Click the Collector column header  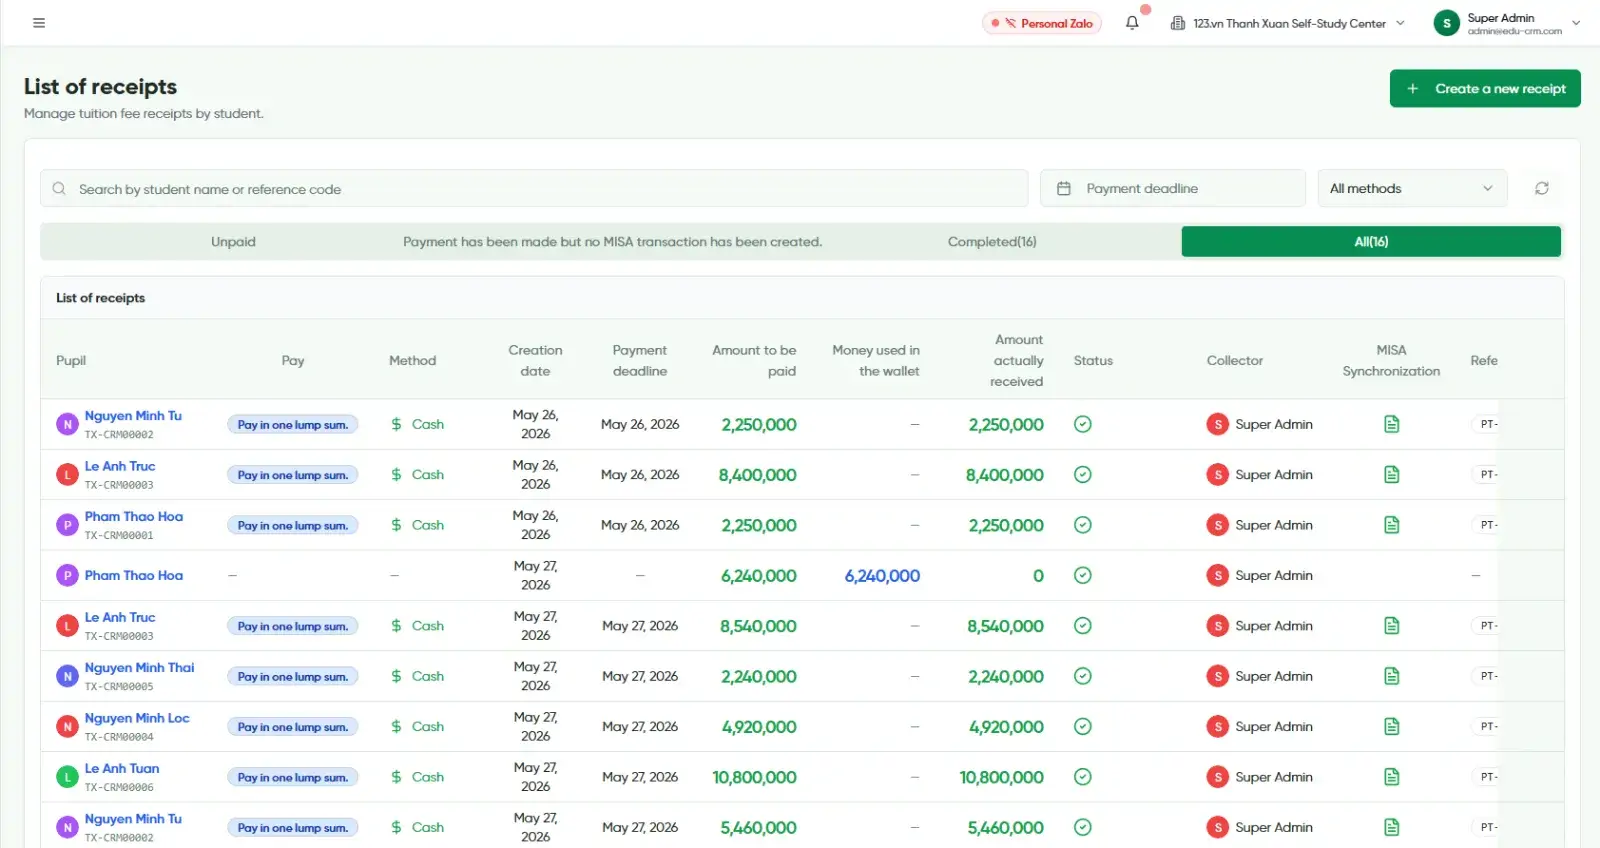click(1235, 360)
